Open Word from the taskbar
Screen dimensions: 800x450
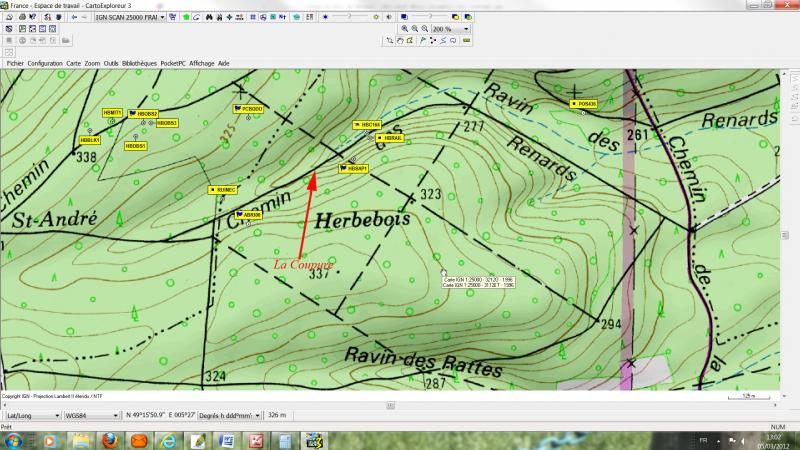pyautogui.click(x=227, y=441)
